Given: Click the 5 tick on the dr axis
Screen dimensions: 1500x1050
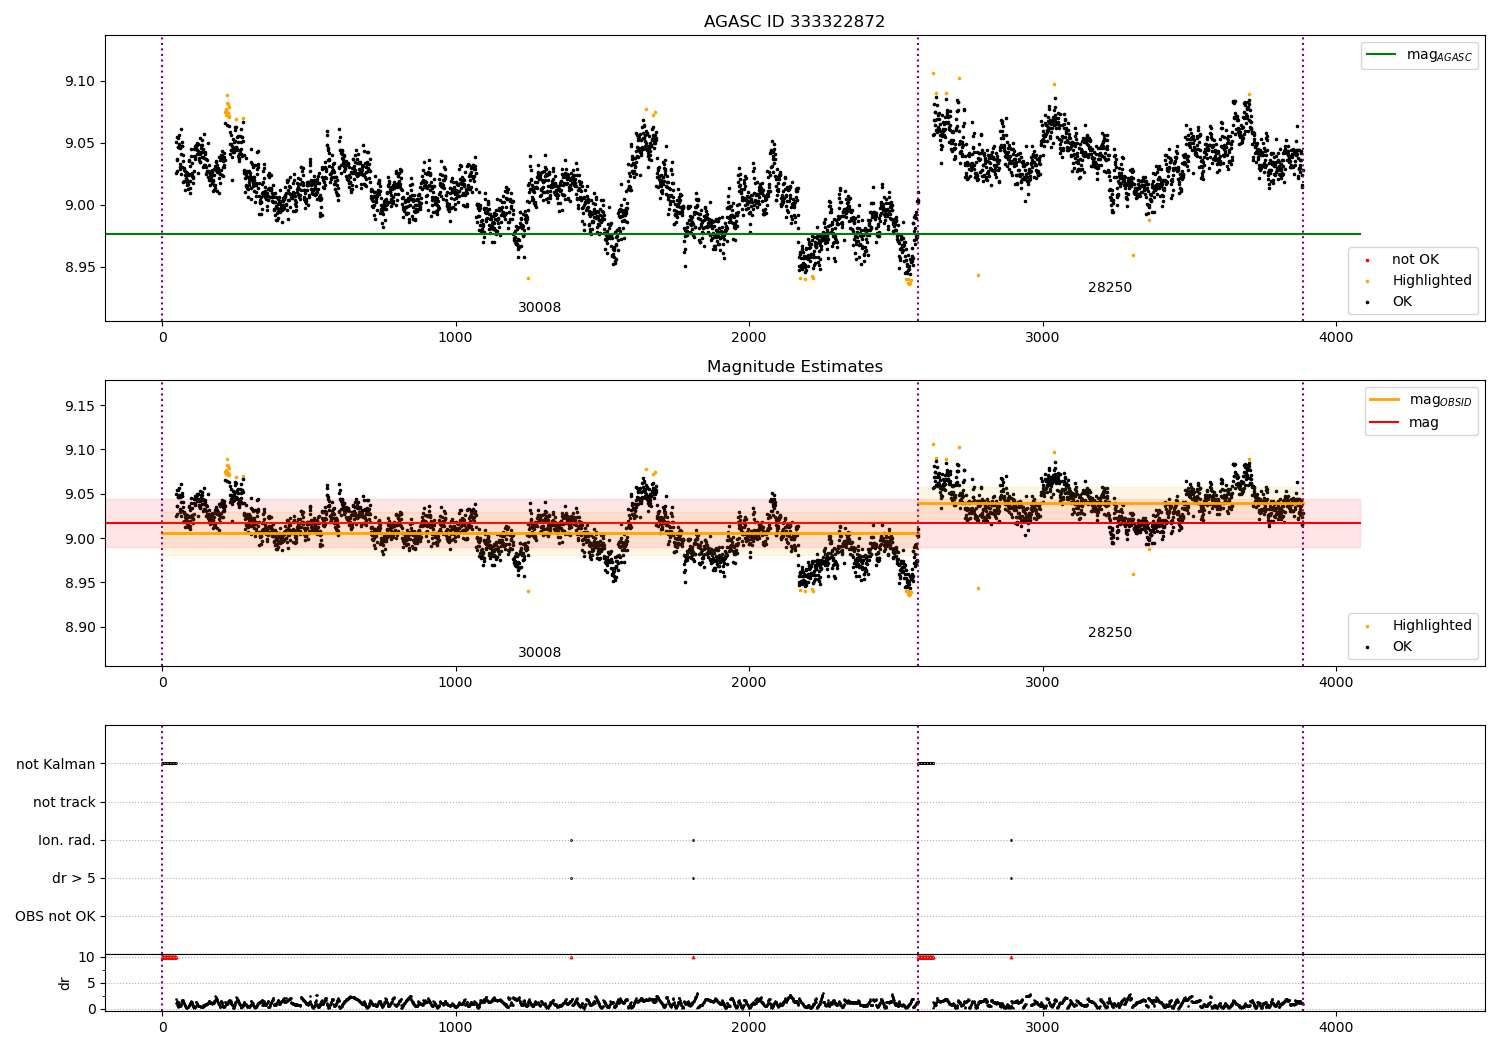Looking at the screenshot, I should 91,983.
